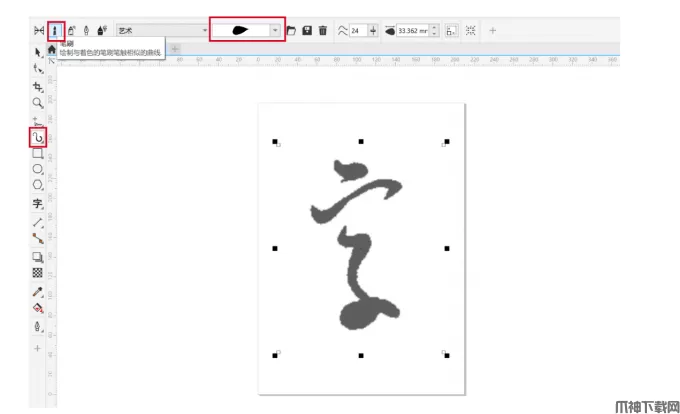The width and height of the screenshot is (680, 414).
Task: Add a new document tab with plus
Action: pos(175,49)
